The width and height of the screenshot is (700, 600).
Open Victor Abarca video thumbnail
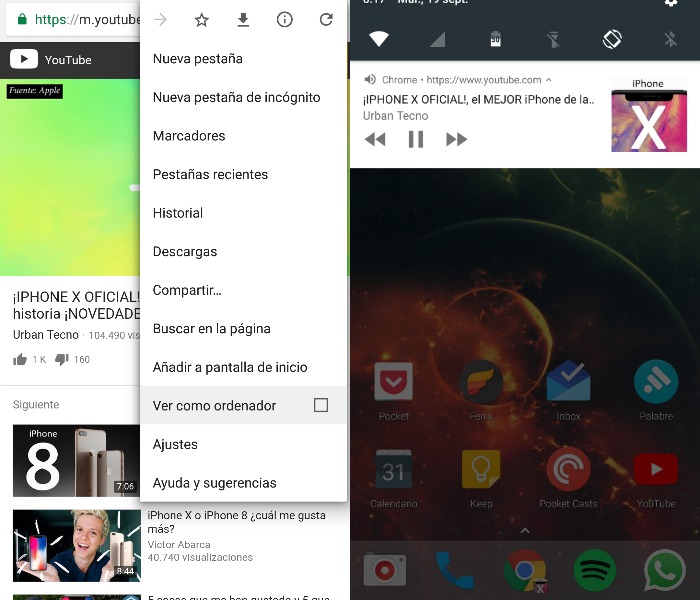[76, 546]
